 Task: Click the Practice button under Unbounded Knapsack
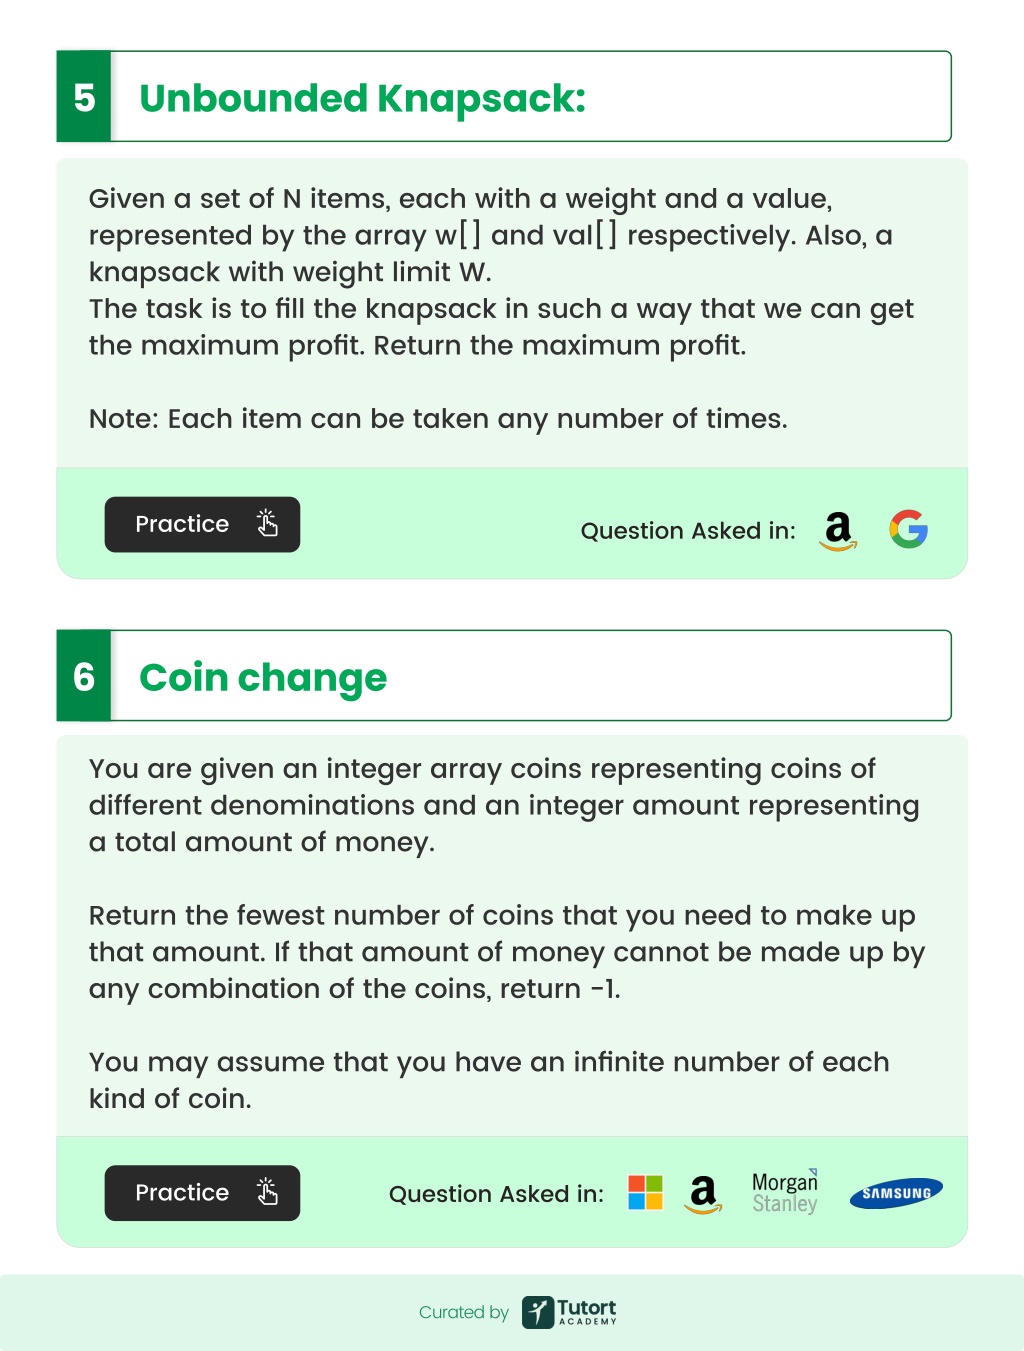[x=202, y=524]
